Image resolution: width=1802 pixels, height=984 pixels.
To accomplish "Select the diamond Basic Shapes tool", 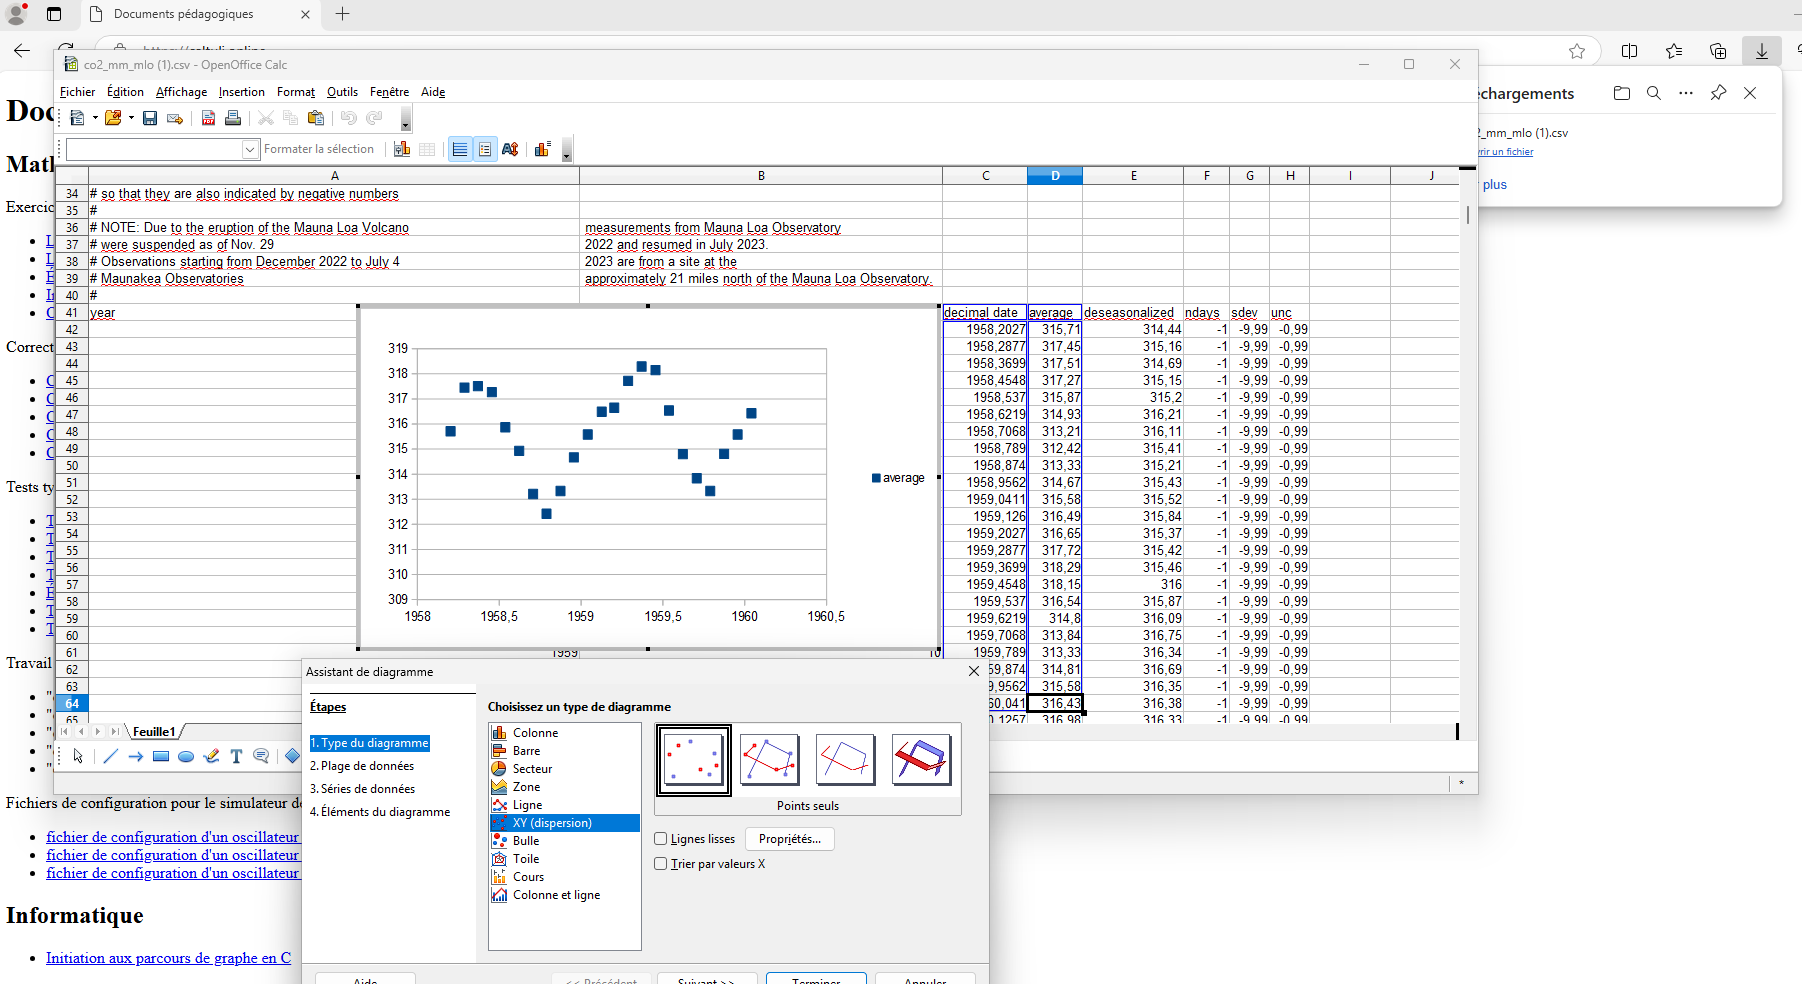I will 292,756.
